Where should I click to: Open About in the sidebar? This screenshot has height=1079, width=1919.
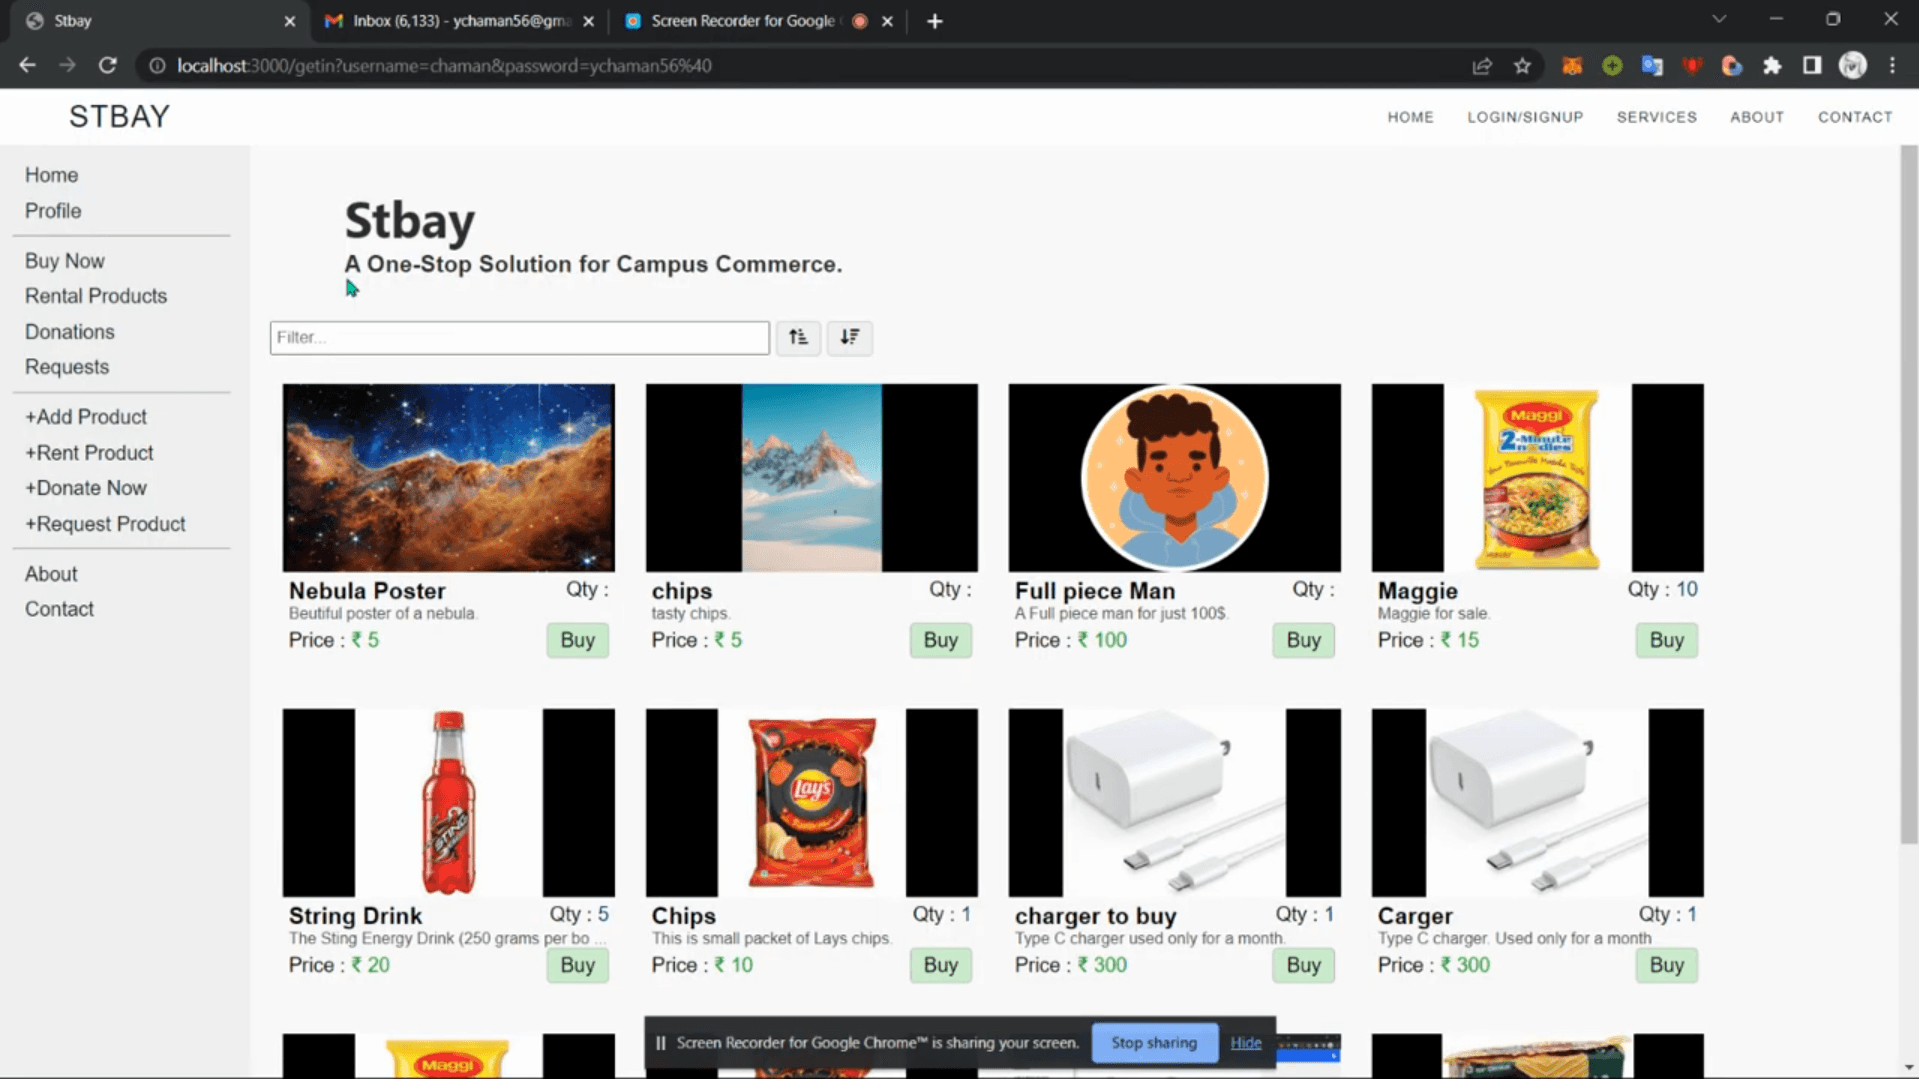coord(51,574)
